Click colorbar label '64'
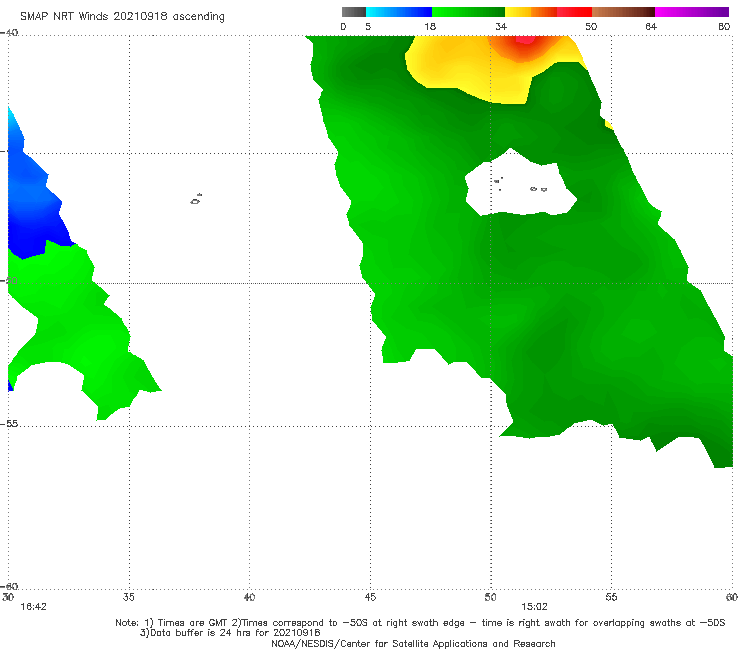Viewport: 740px width, 650px height. pyautogui.click(x=651, y=26)
